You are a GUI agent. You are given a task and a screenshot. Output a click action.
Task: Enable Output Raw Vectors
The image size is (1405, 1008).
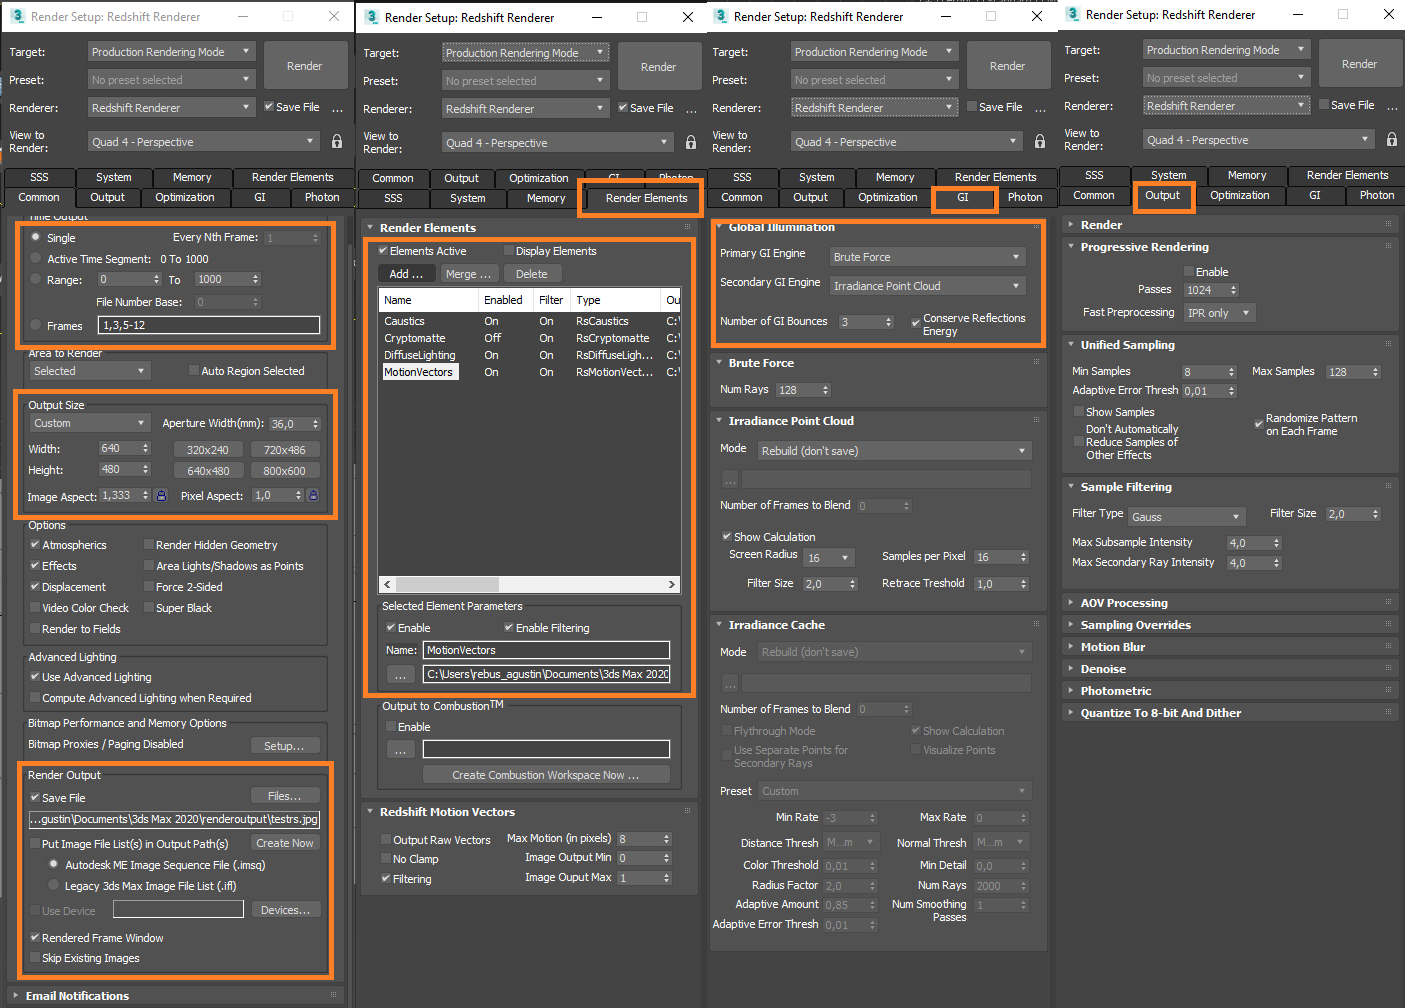pos(386,840)
